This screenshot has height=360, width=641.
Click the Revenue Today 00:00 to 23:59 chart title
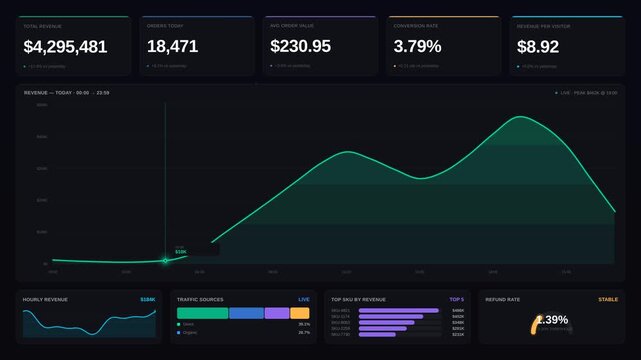[67, 93]
